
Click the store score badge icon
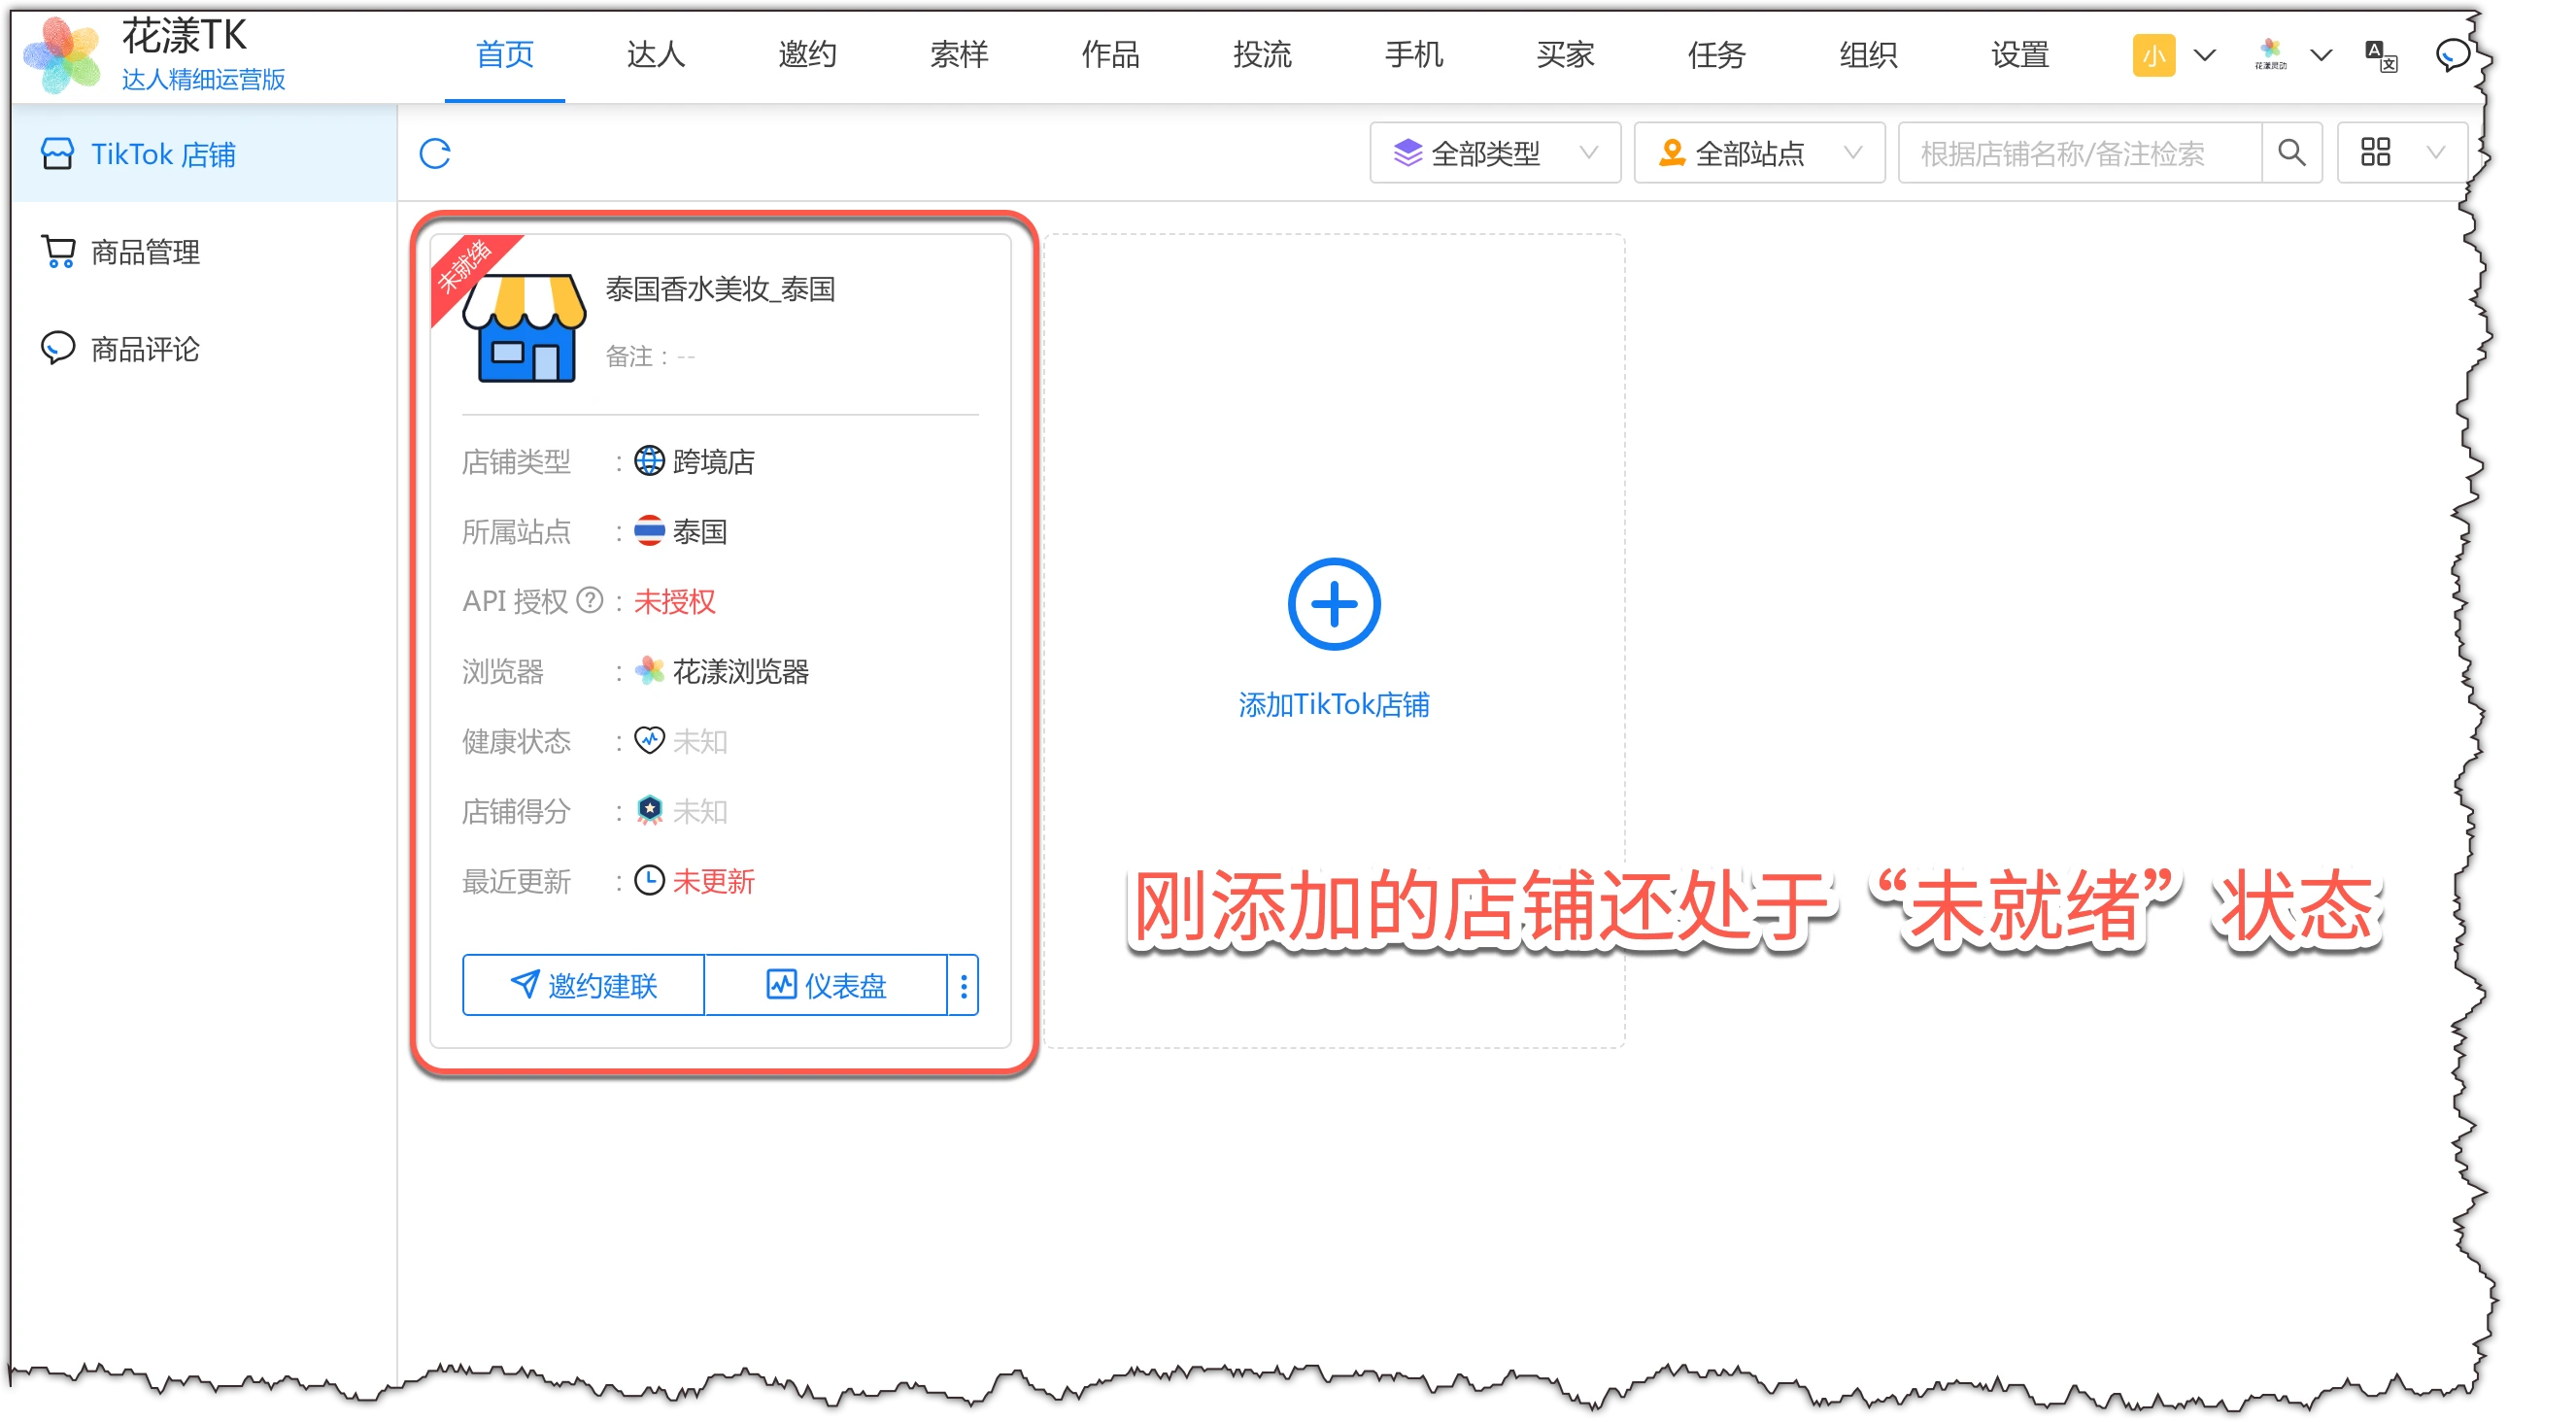click(649, 811)
